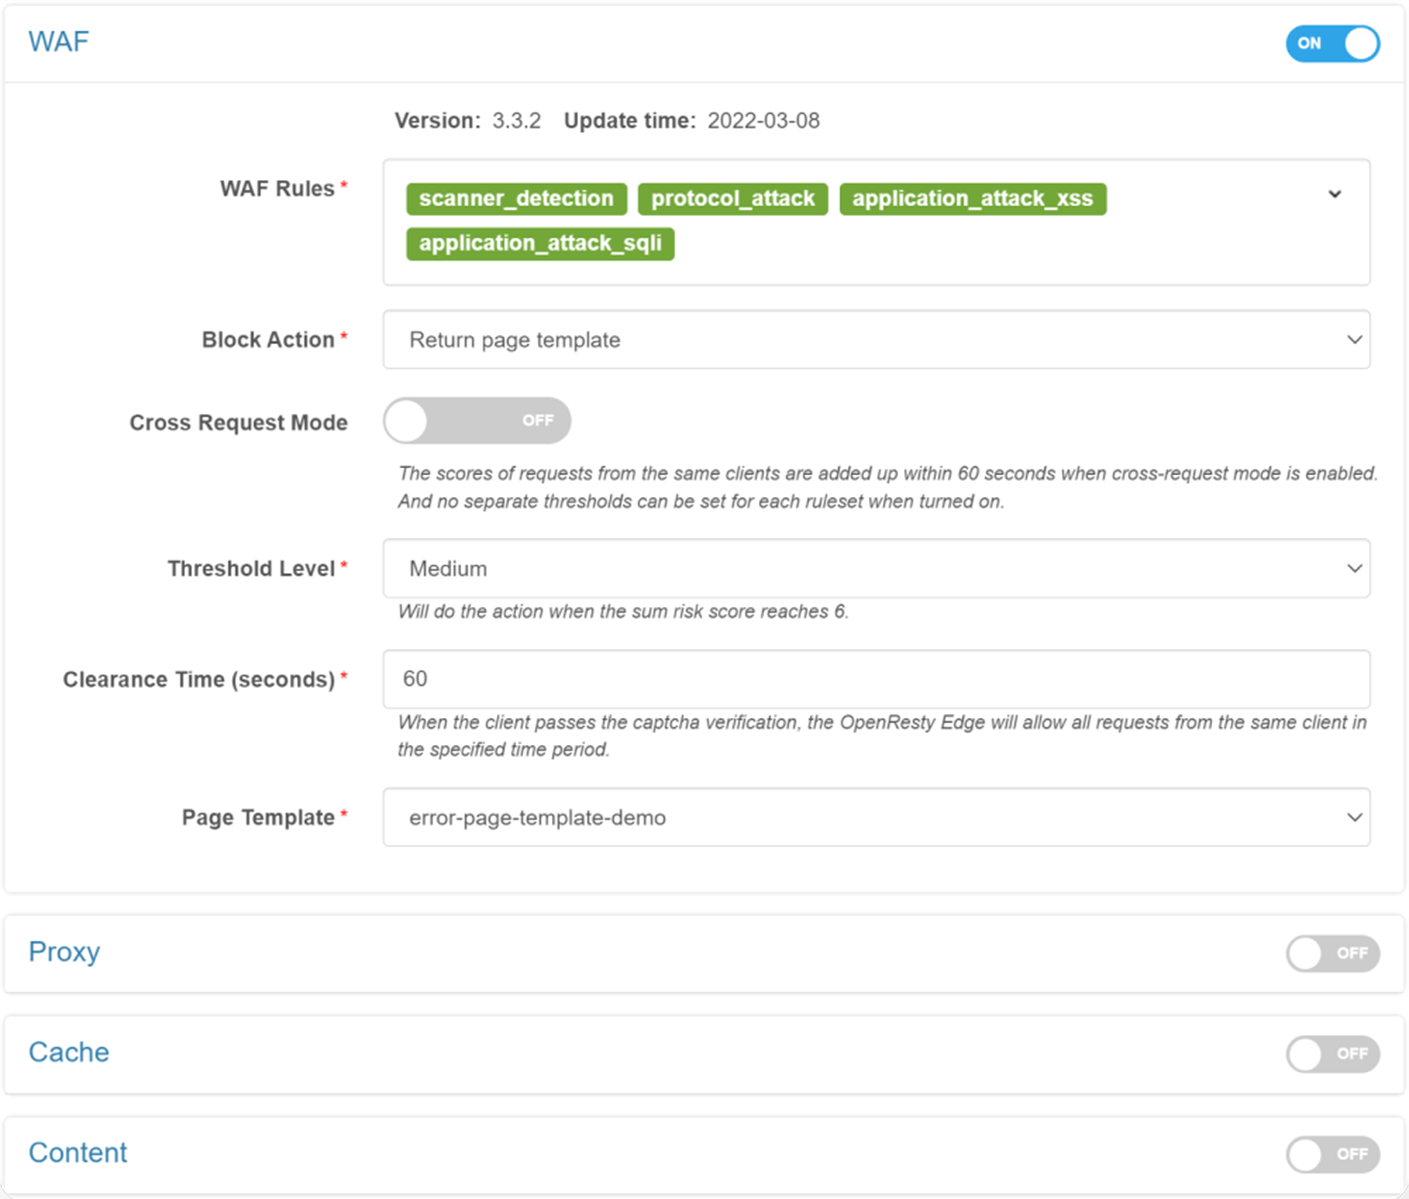Click the version number 3.3.2
This screenshot has height=1199, width=1409.
[516, 121]
